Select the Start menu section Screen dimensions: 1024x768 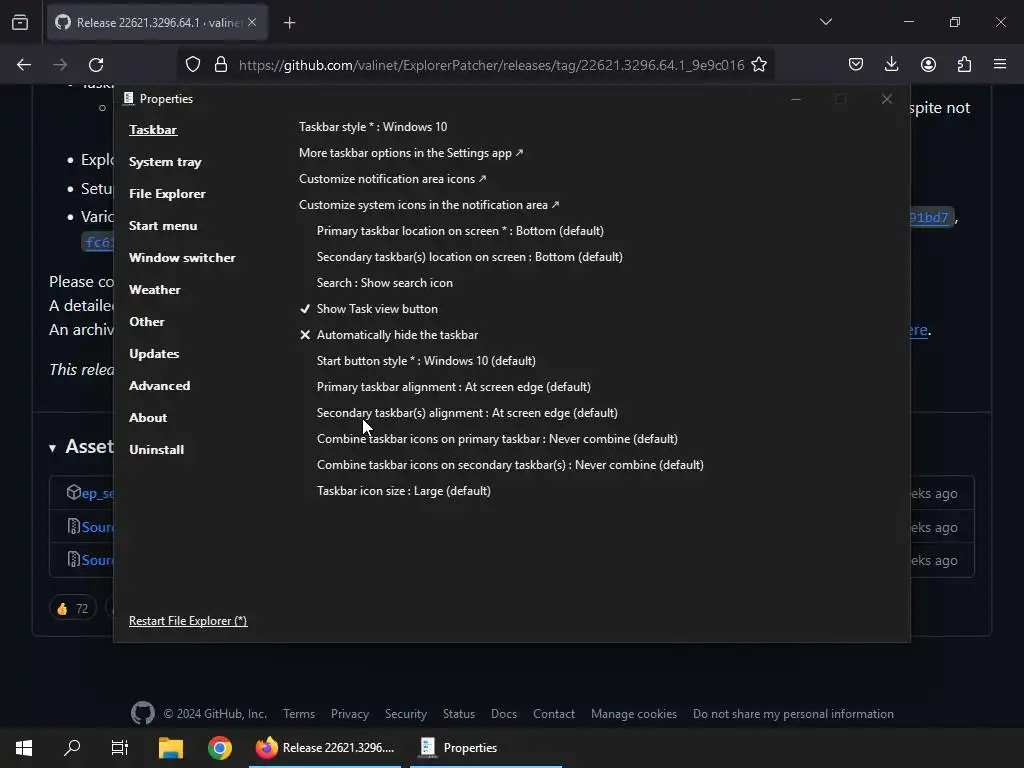click(163, 226)
